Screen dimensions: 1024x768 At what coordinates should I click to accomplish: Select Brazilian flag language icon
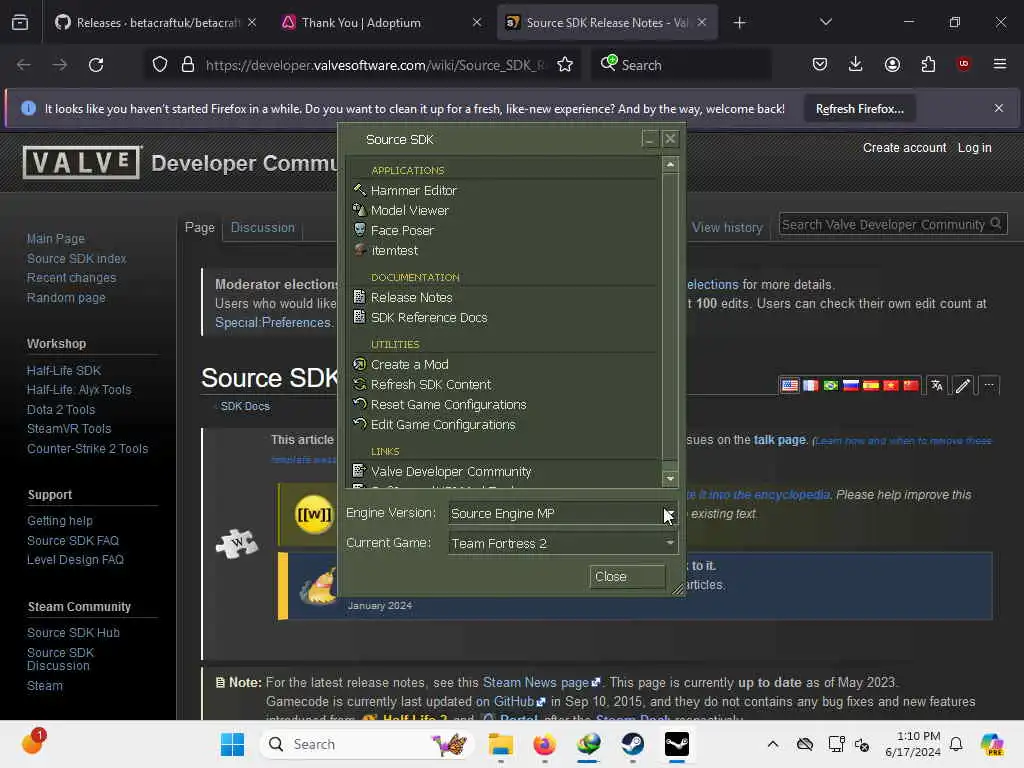coord(830,385)
